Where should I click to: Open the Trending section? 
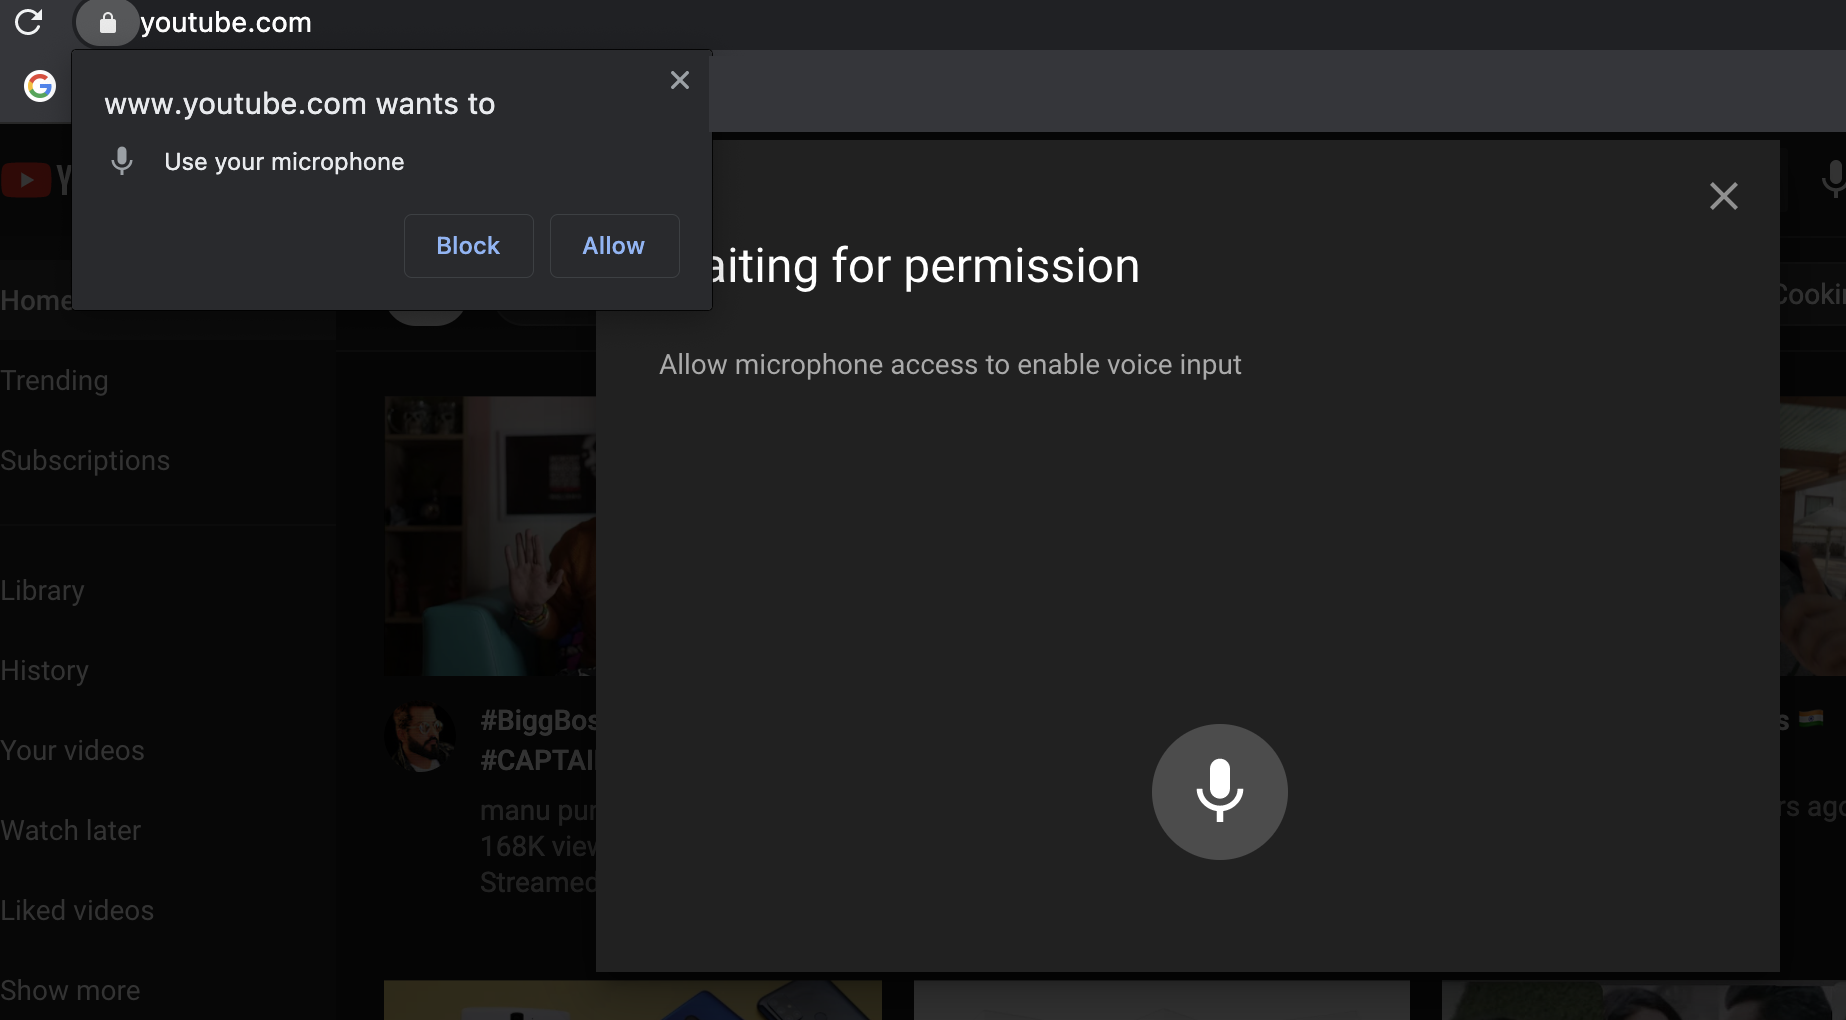pos(55,380)
